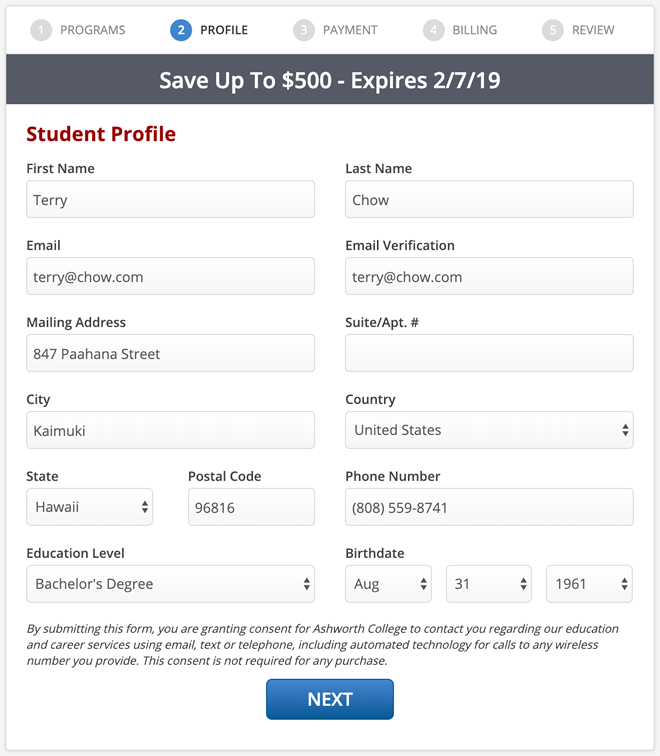Click the step 2 Profile circle icon
The image size is (660, 756).
point(181,30)
